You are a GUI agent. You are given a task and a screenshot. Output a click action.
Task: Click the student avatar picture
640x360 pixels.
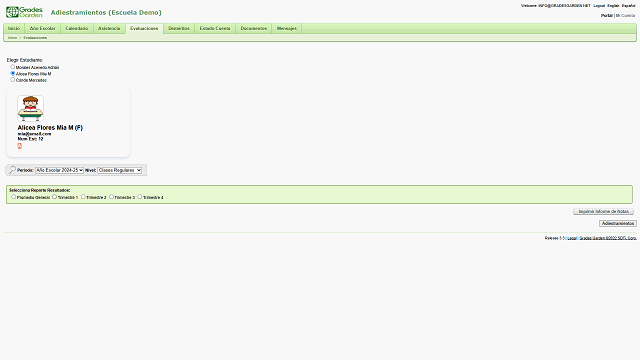[x=31, y=109]
